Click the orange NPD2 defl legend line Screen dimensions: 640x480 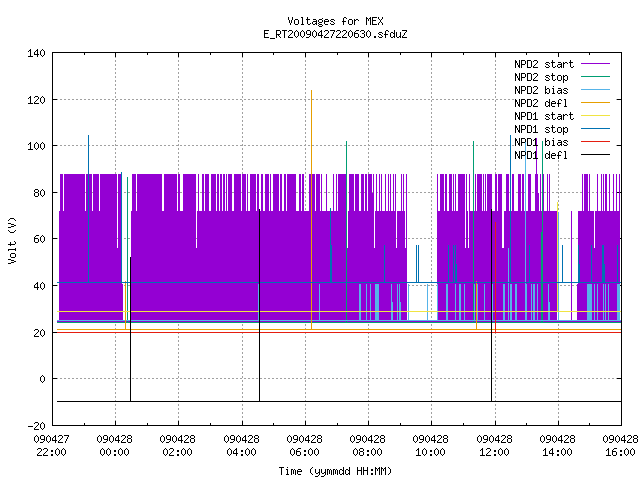pos(595,103)
